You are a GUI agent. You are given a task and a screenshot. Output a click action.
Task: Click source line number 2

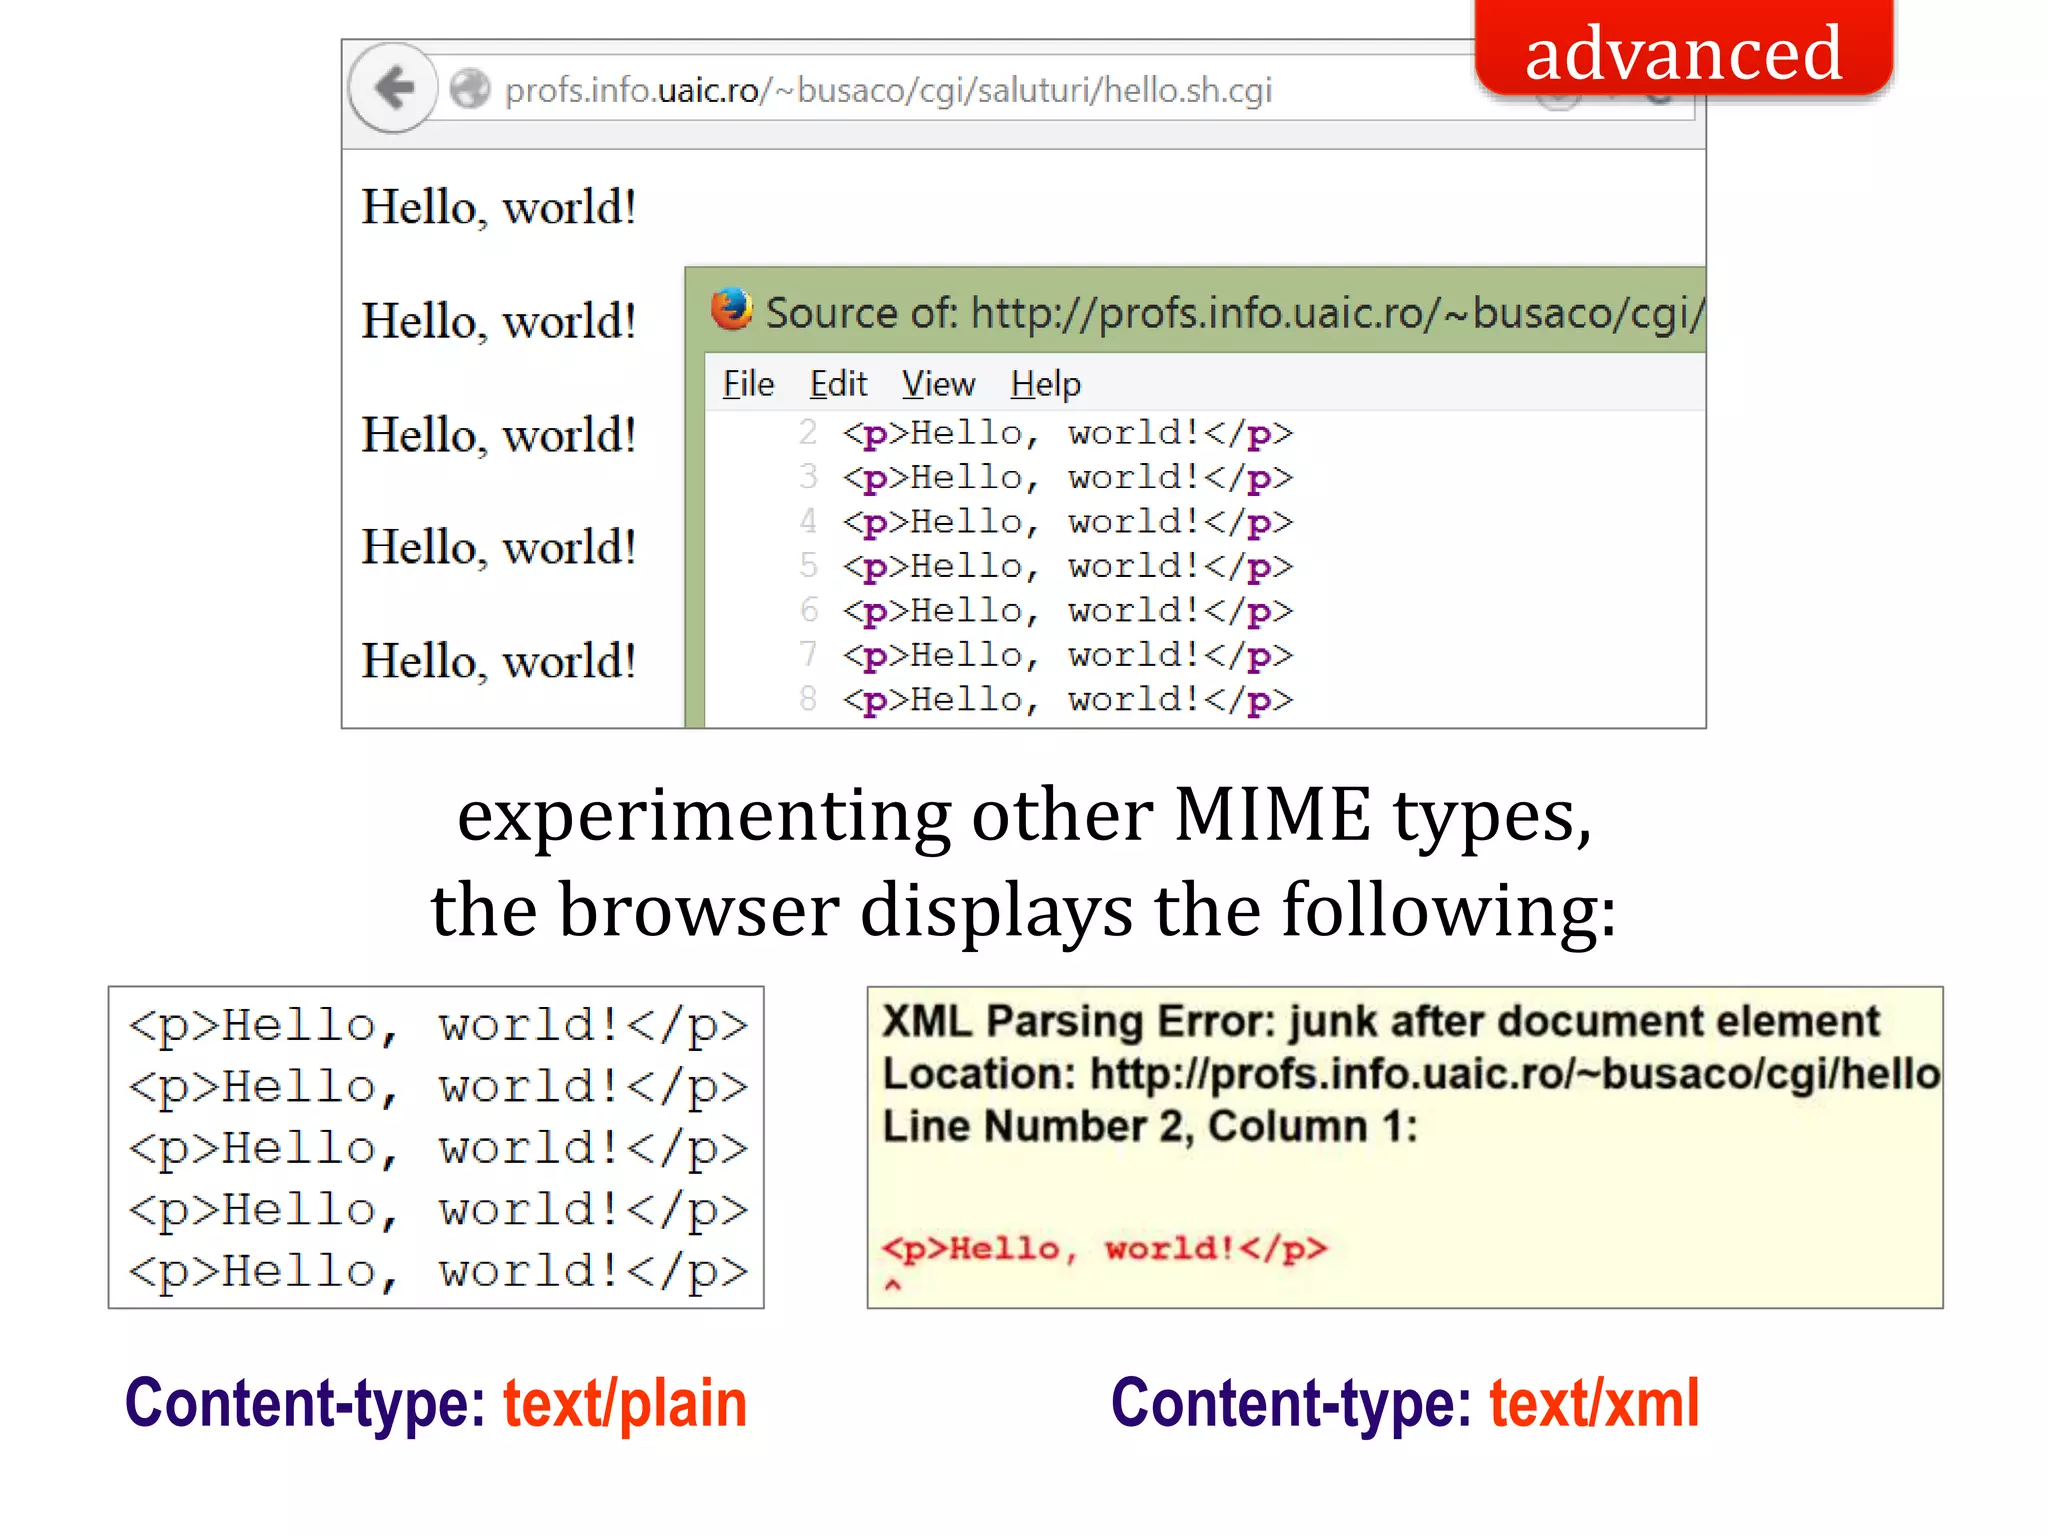tap(808, 432)
